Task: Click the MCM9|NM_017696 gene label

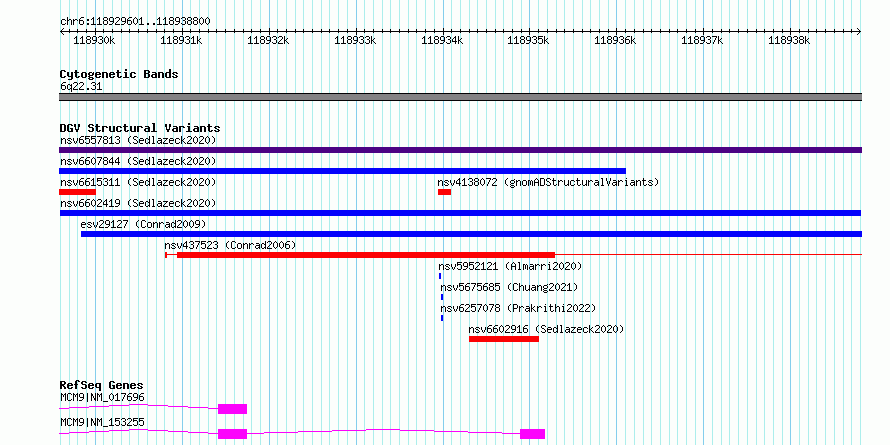Action: pos(102,397)
